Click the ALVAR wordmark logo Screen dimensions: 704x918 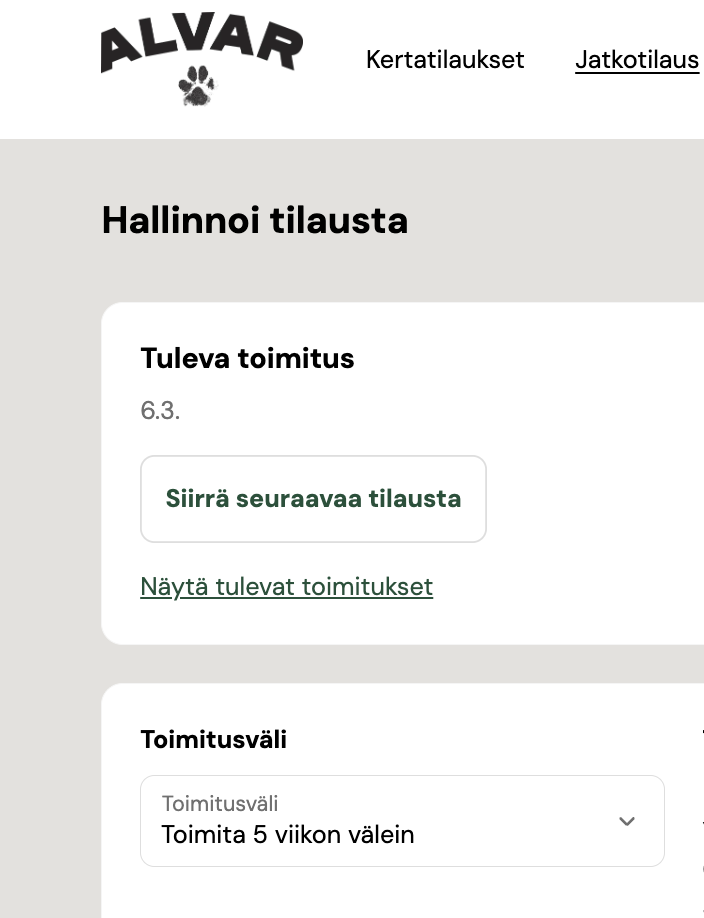(x=201, y=46)
